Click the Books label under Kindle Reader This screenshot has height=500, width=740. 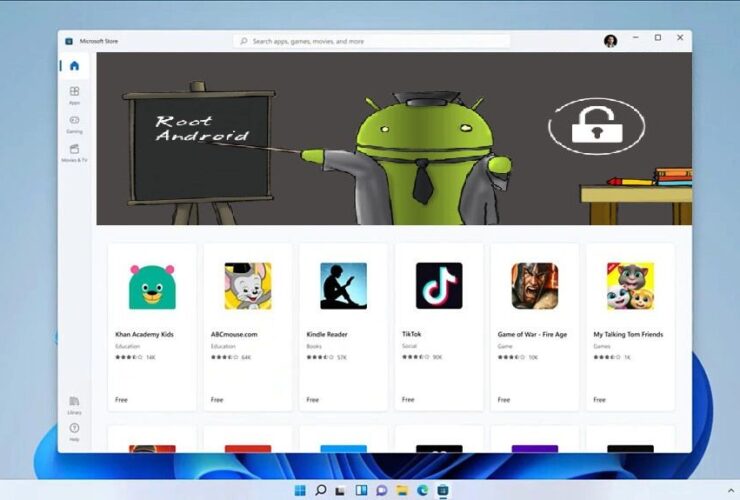click(x=314, y=346)
